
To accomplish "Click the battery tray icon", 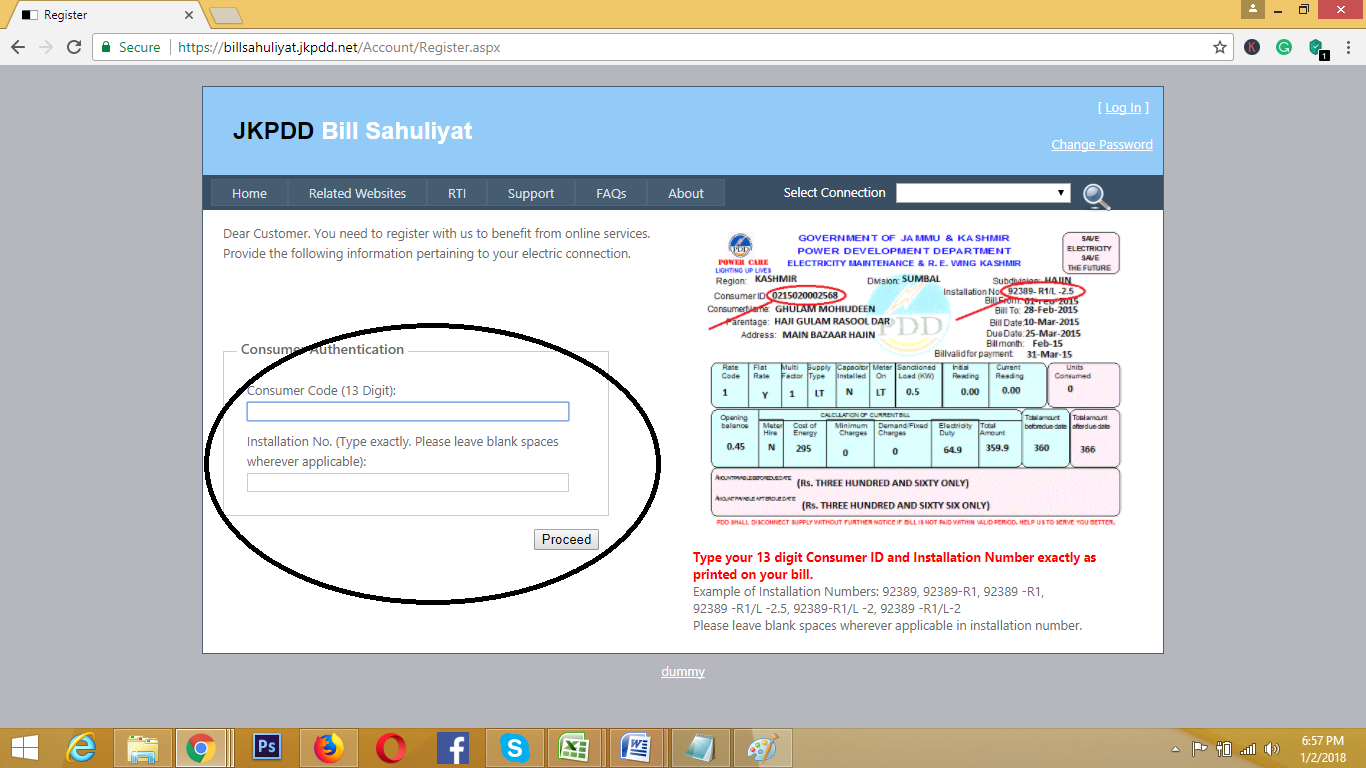I will coord(1224,748).
